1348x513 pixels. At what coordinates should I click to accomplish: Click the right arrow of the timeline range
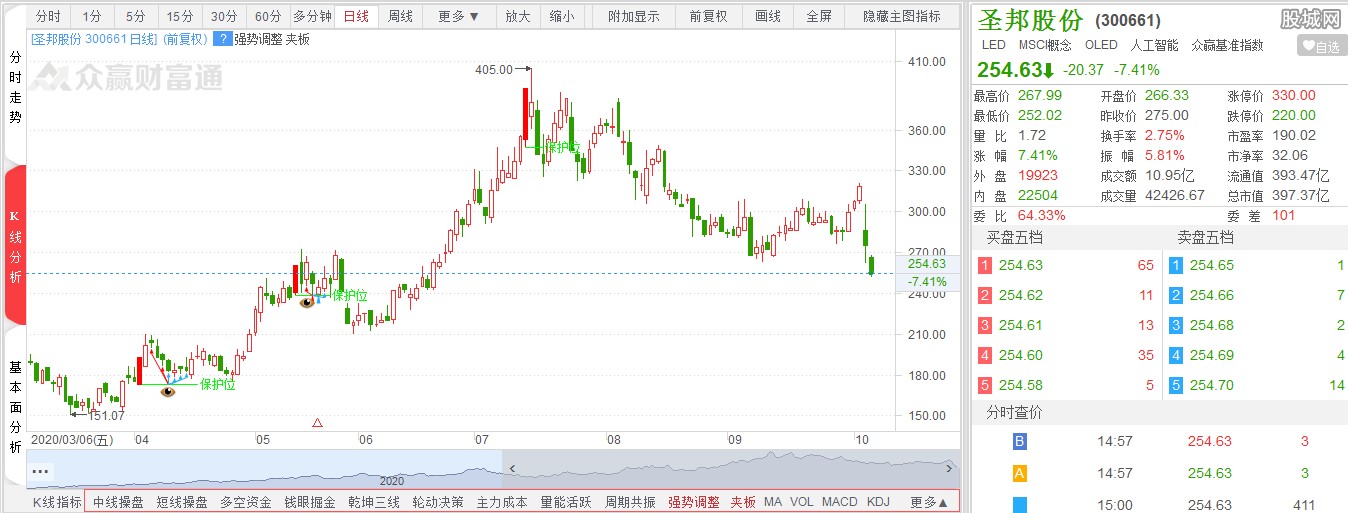tap(950, 468)
